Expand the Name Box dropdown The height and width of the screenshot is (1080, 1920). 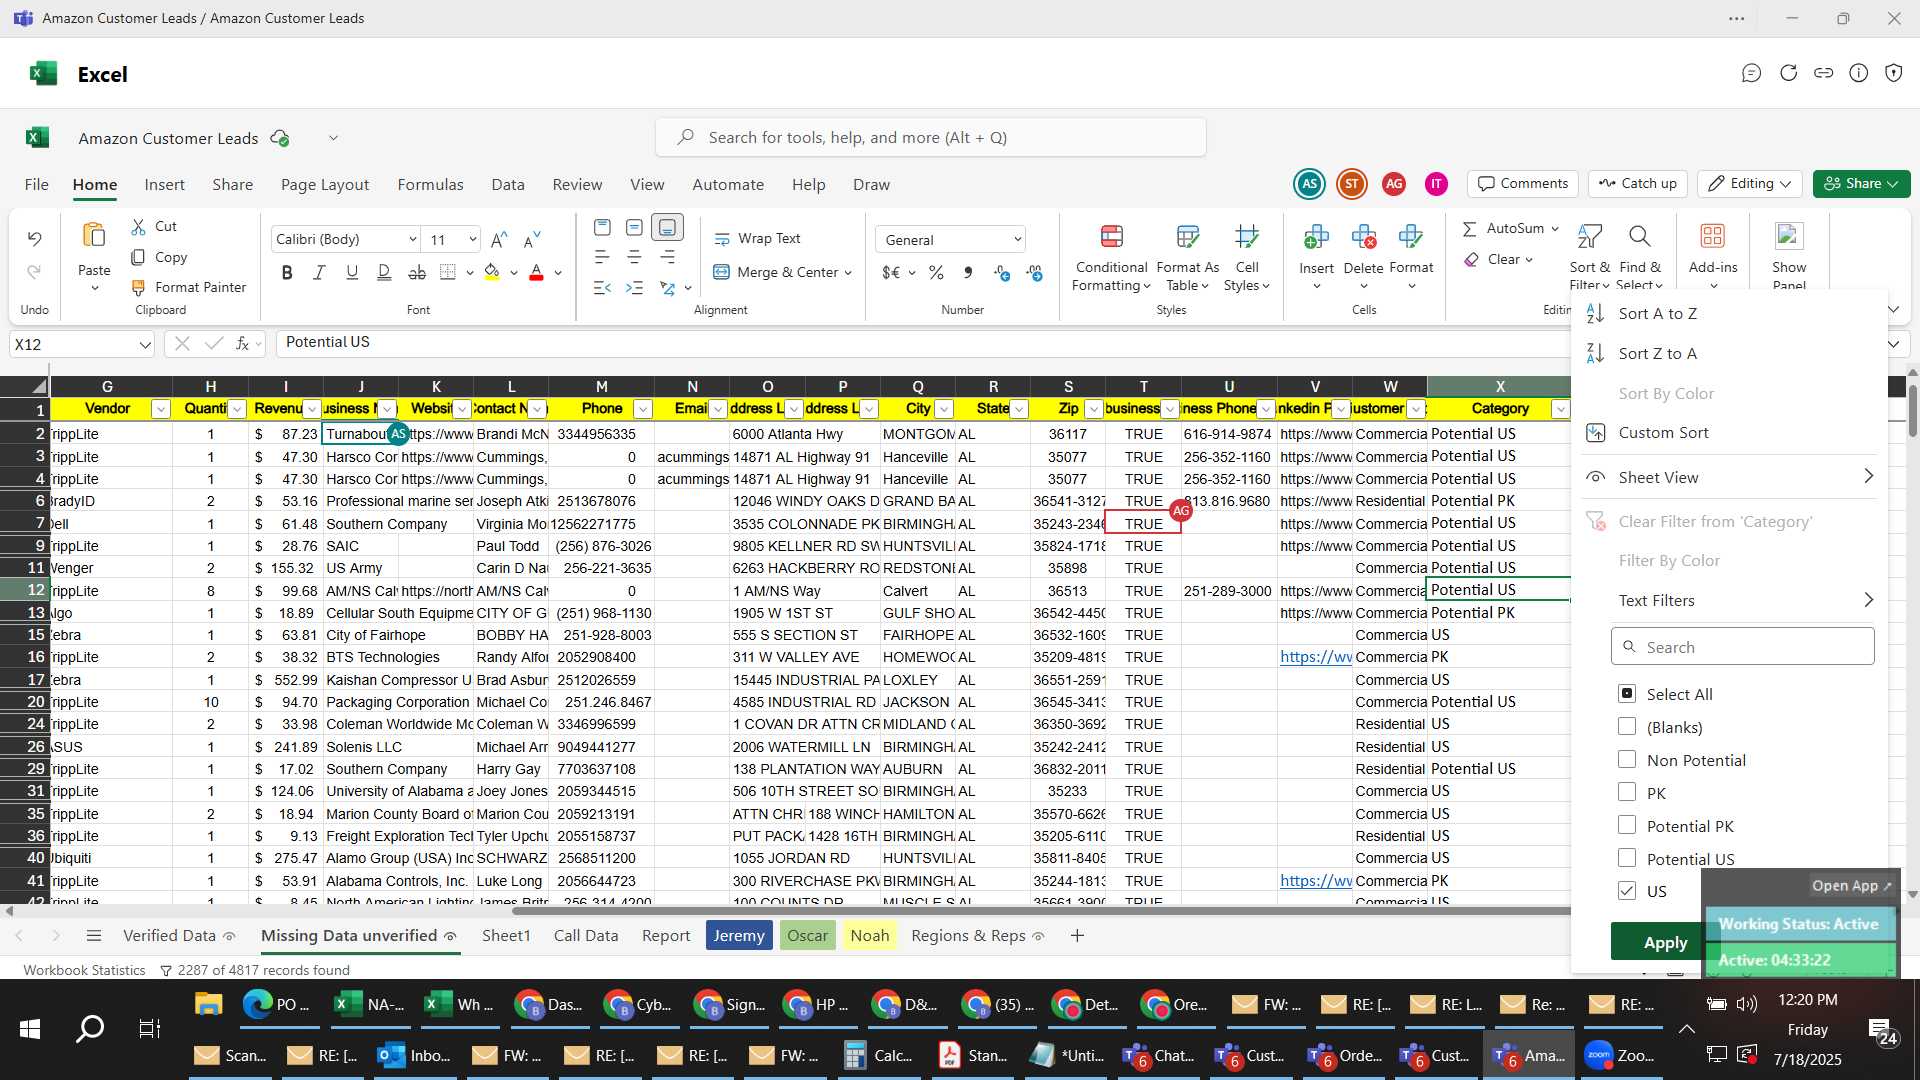pyautogui.click(x=145, y=345)
